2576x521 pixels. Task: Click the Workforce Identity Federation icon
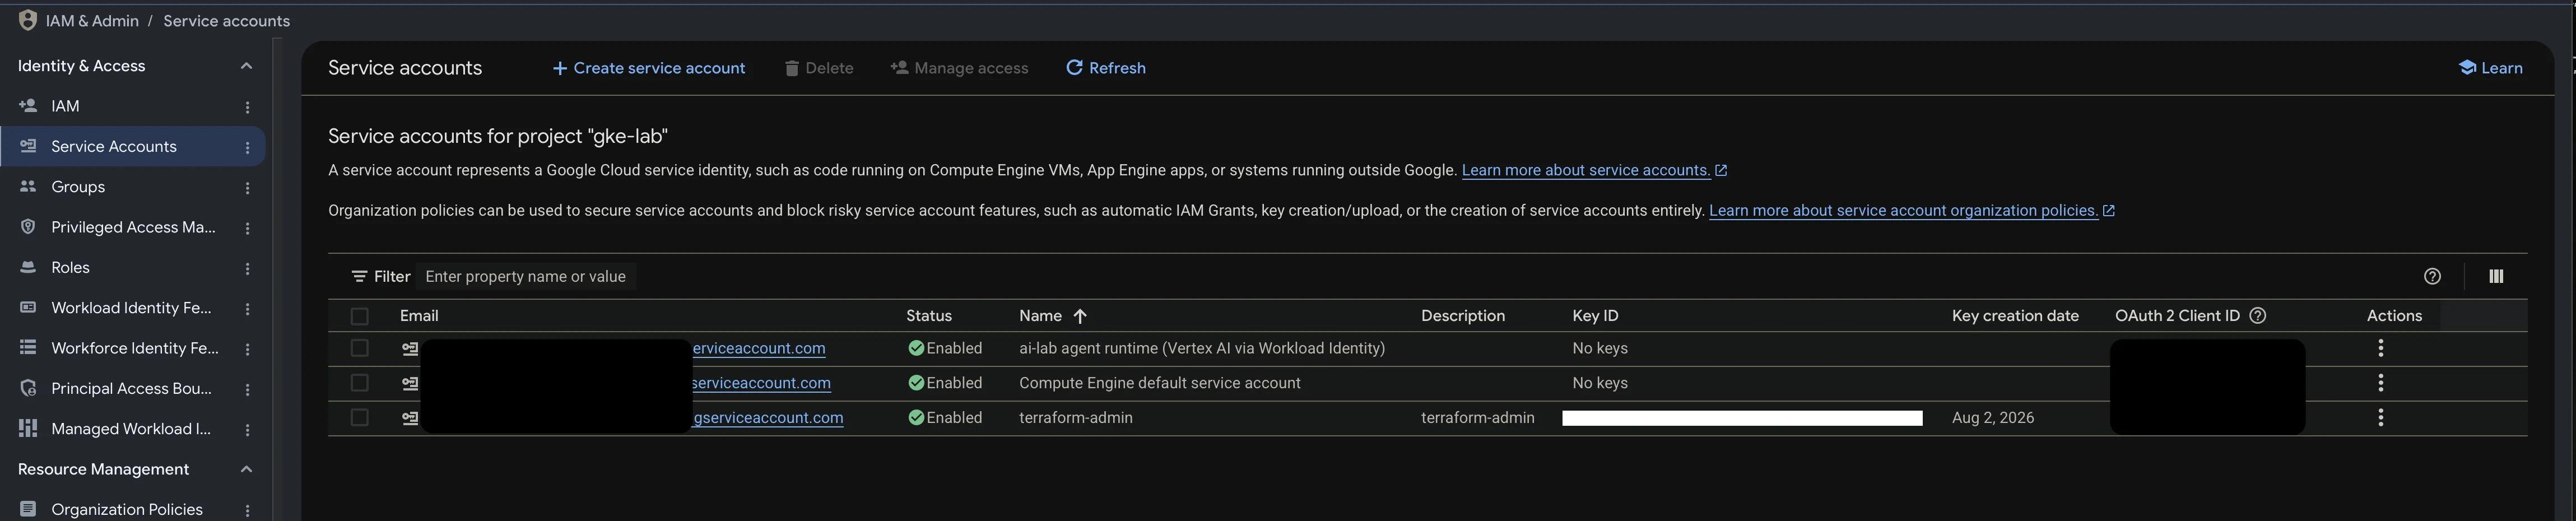(28, 347)
